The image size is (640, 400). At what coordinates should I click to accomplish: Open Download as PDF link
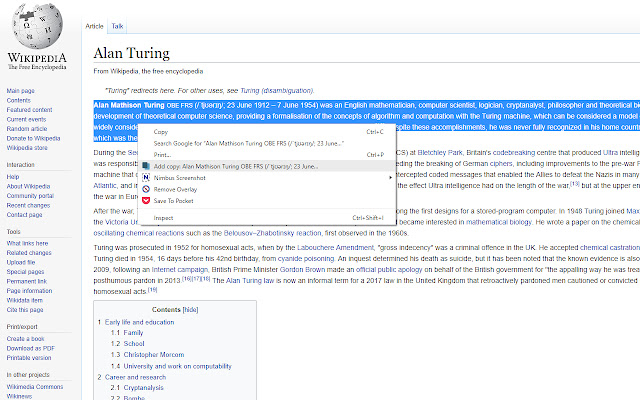[x=31, y=347]
